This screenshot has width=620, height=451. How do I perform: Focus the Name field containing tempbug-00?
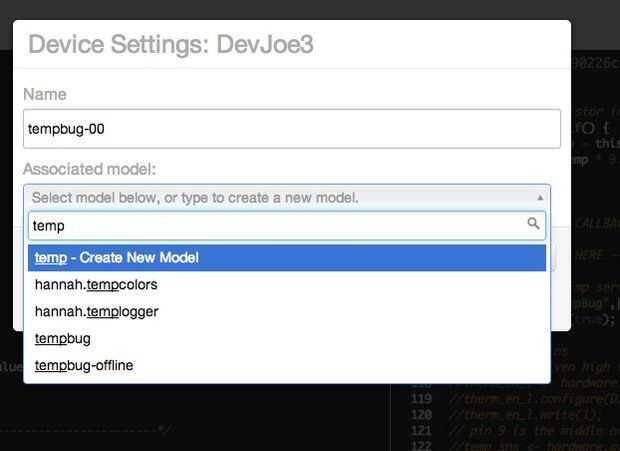(291, 129)
